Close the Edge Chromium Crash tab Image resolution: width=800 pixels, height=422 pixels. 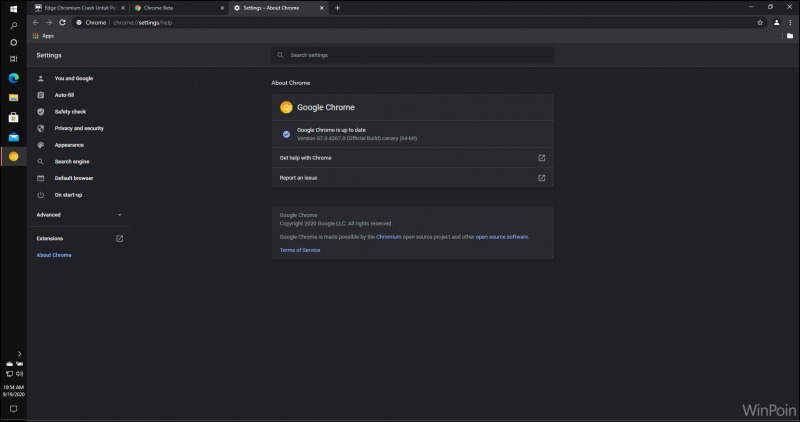pos(123,8)
